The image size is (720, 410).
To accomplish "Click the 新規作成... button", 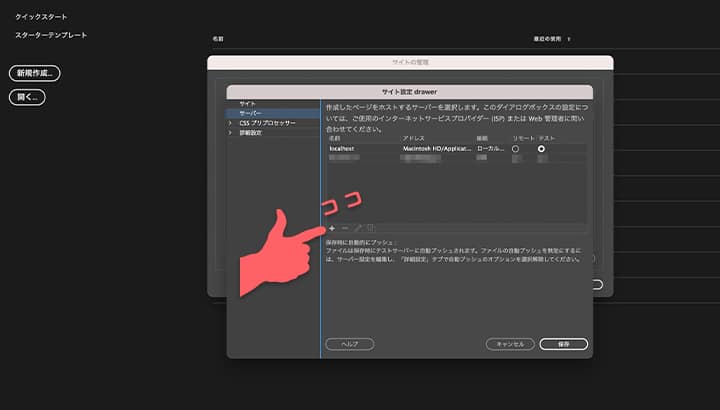I will 35,73.
